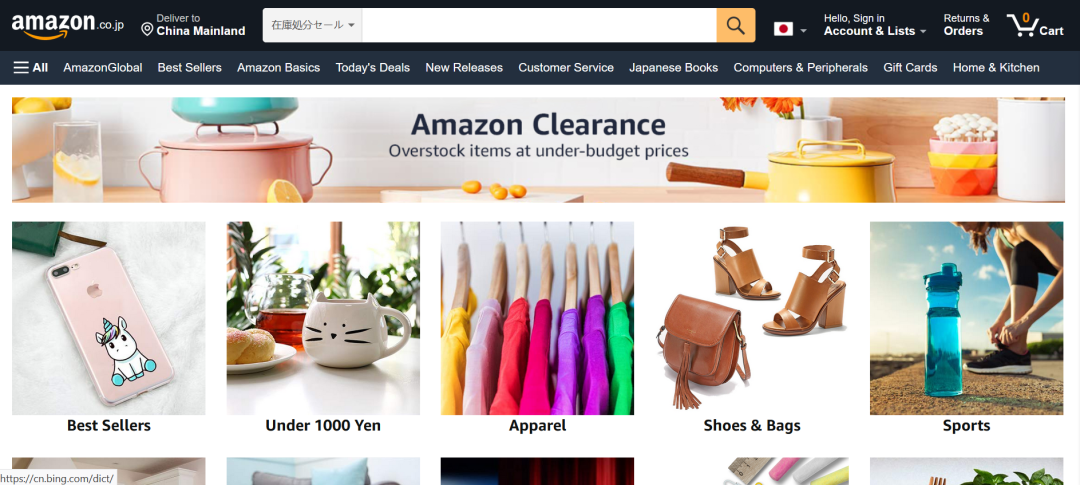
Task: Open the Sports water bottle thumbnail
Action: point(966,318)
